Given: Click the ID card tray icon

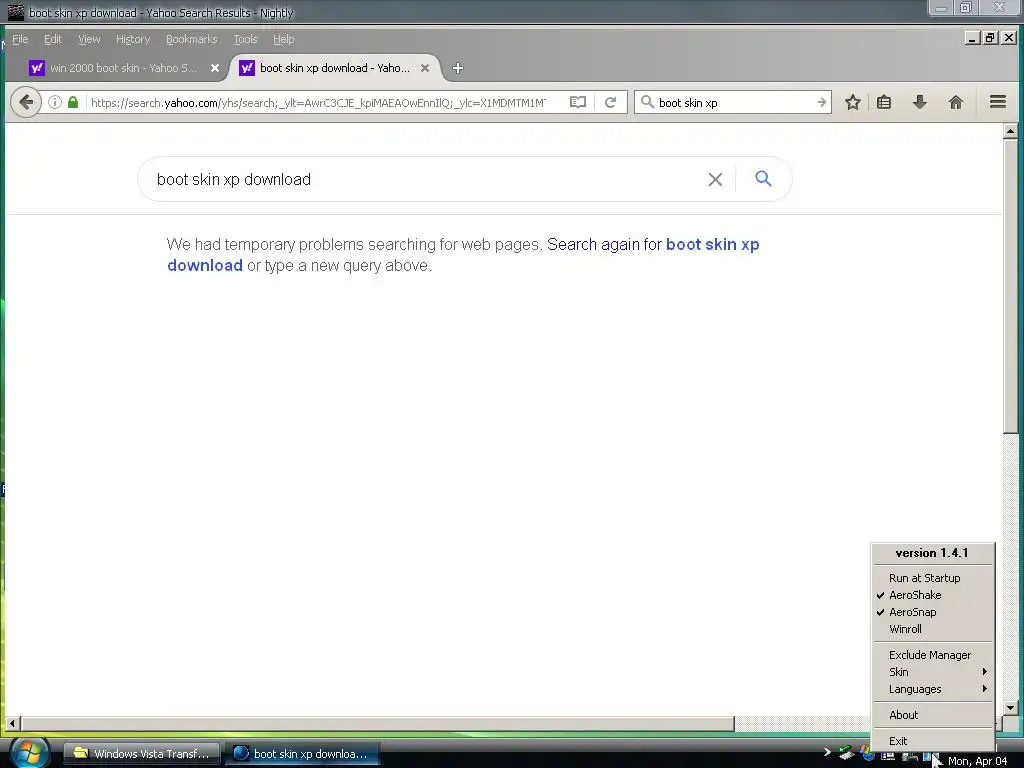Looking at the screenshot, I should click(x=888, y=756).
